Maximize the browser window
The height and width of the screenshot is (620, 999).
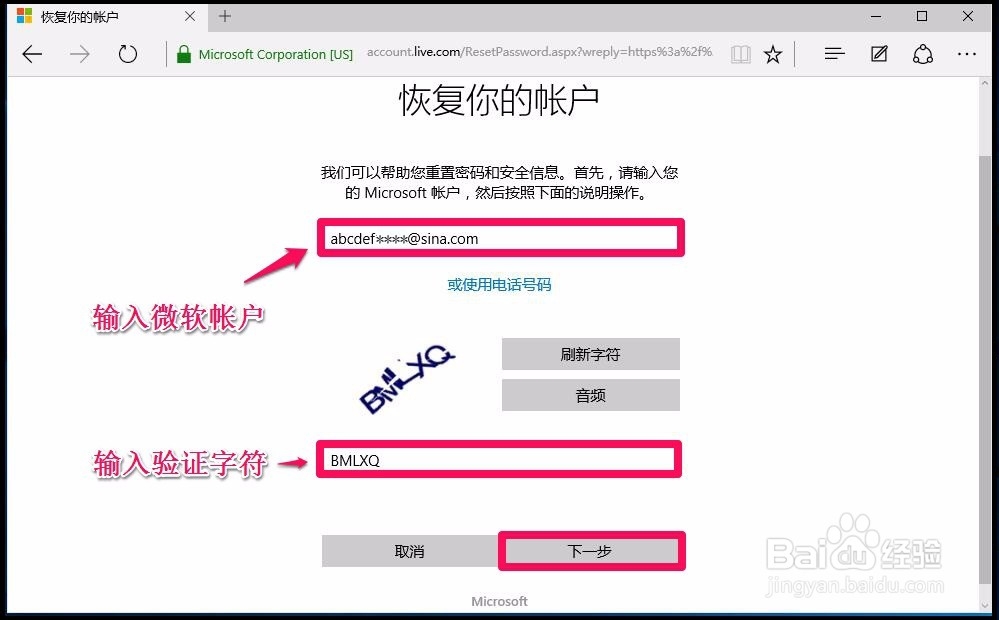tap(921, 16)
